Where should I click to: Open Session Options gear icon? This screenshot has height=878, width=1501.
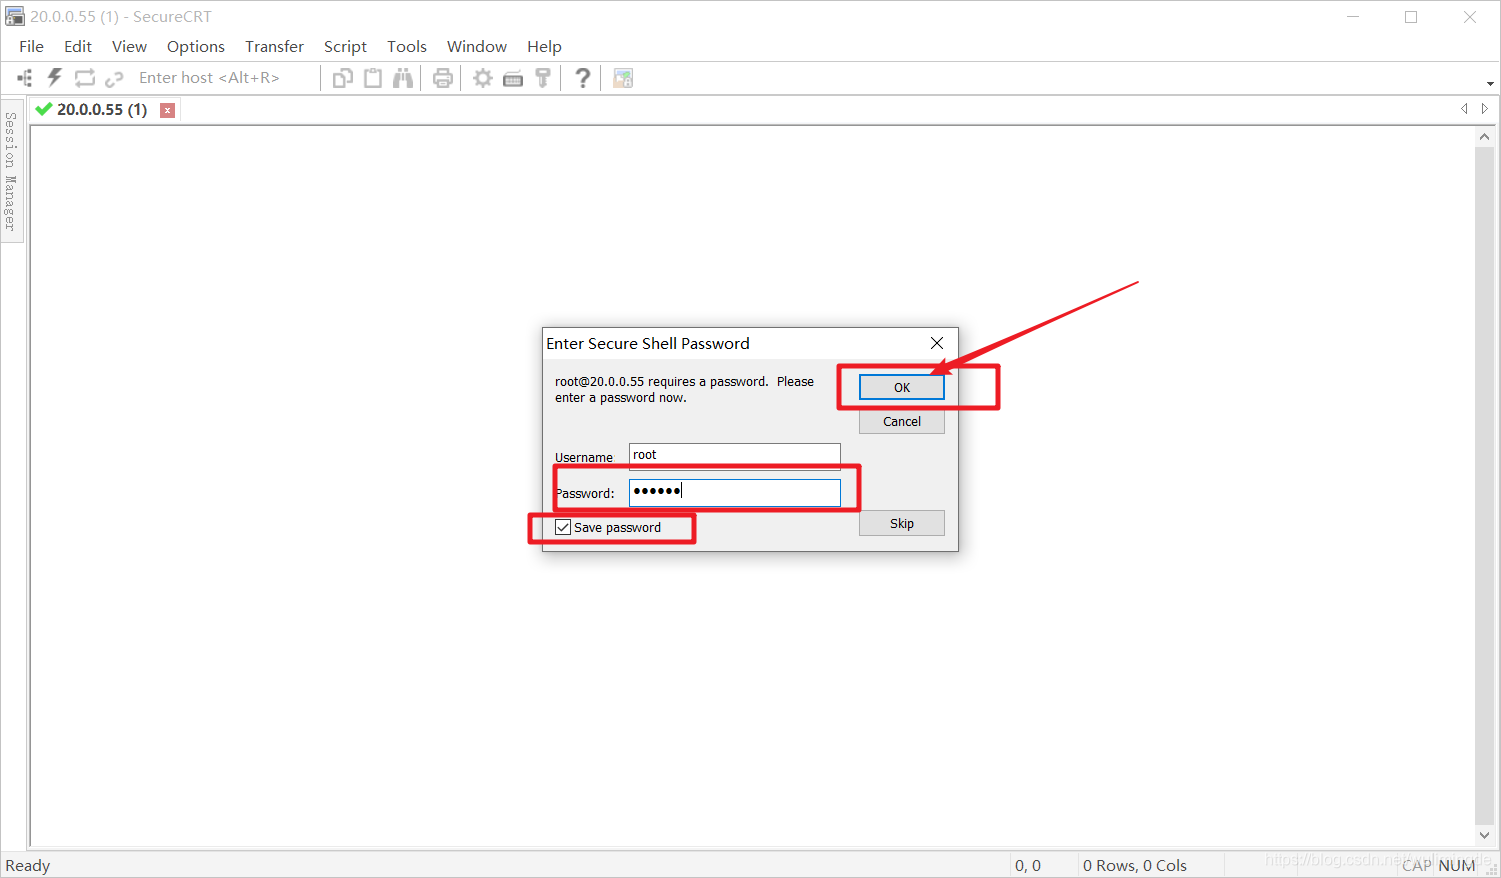pyautogui.click(x=483, y=78)
